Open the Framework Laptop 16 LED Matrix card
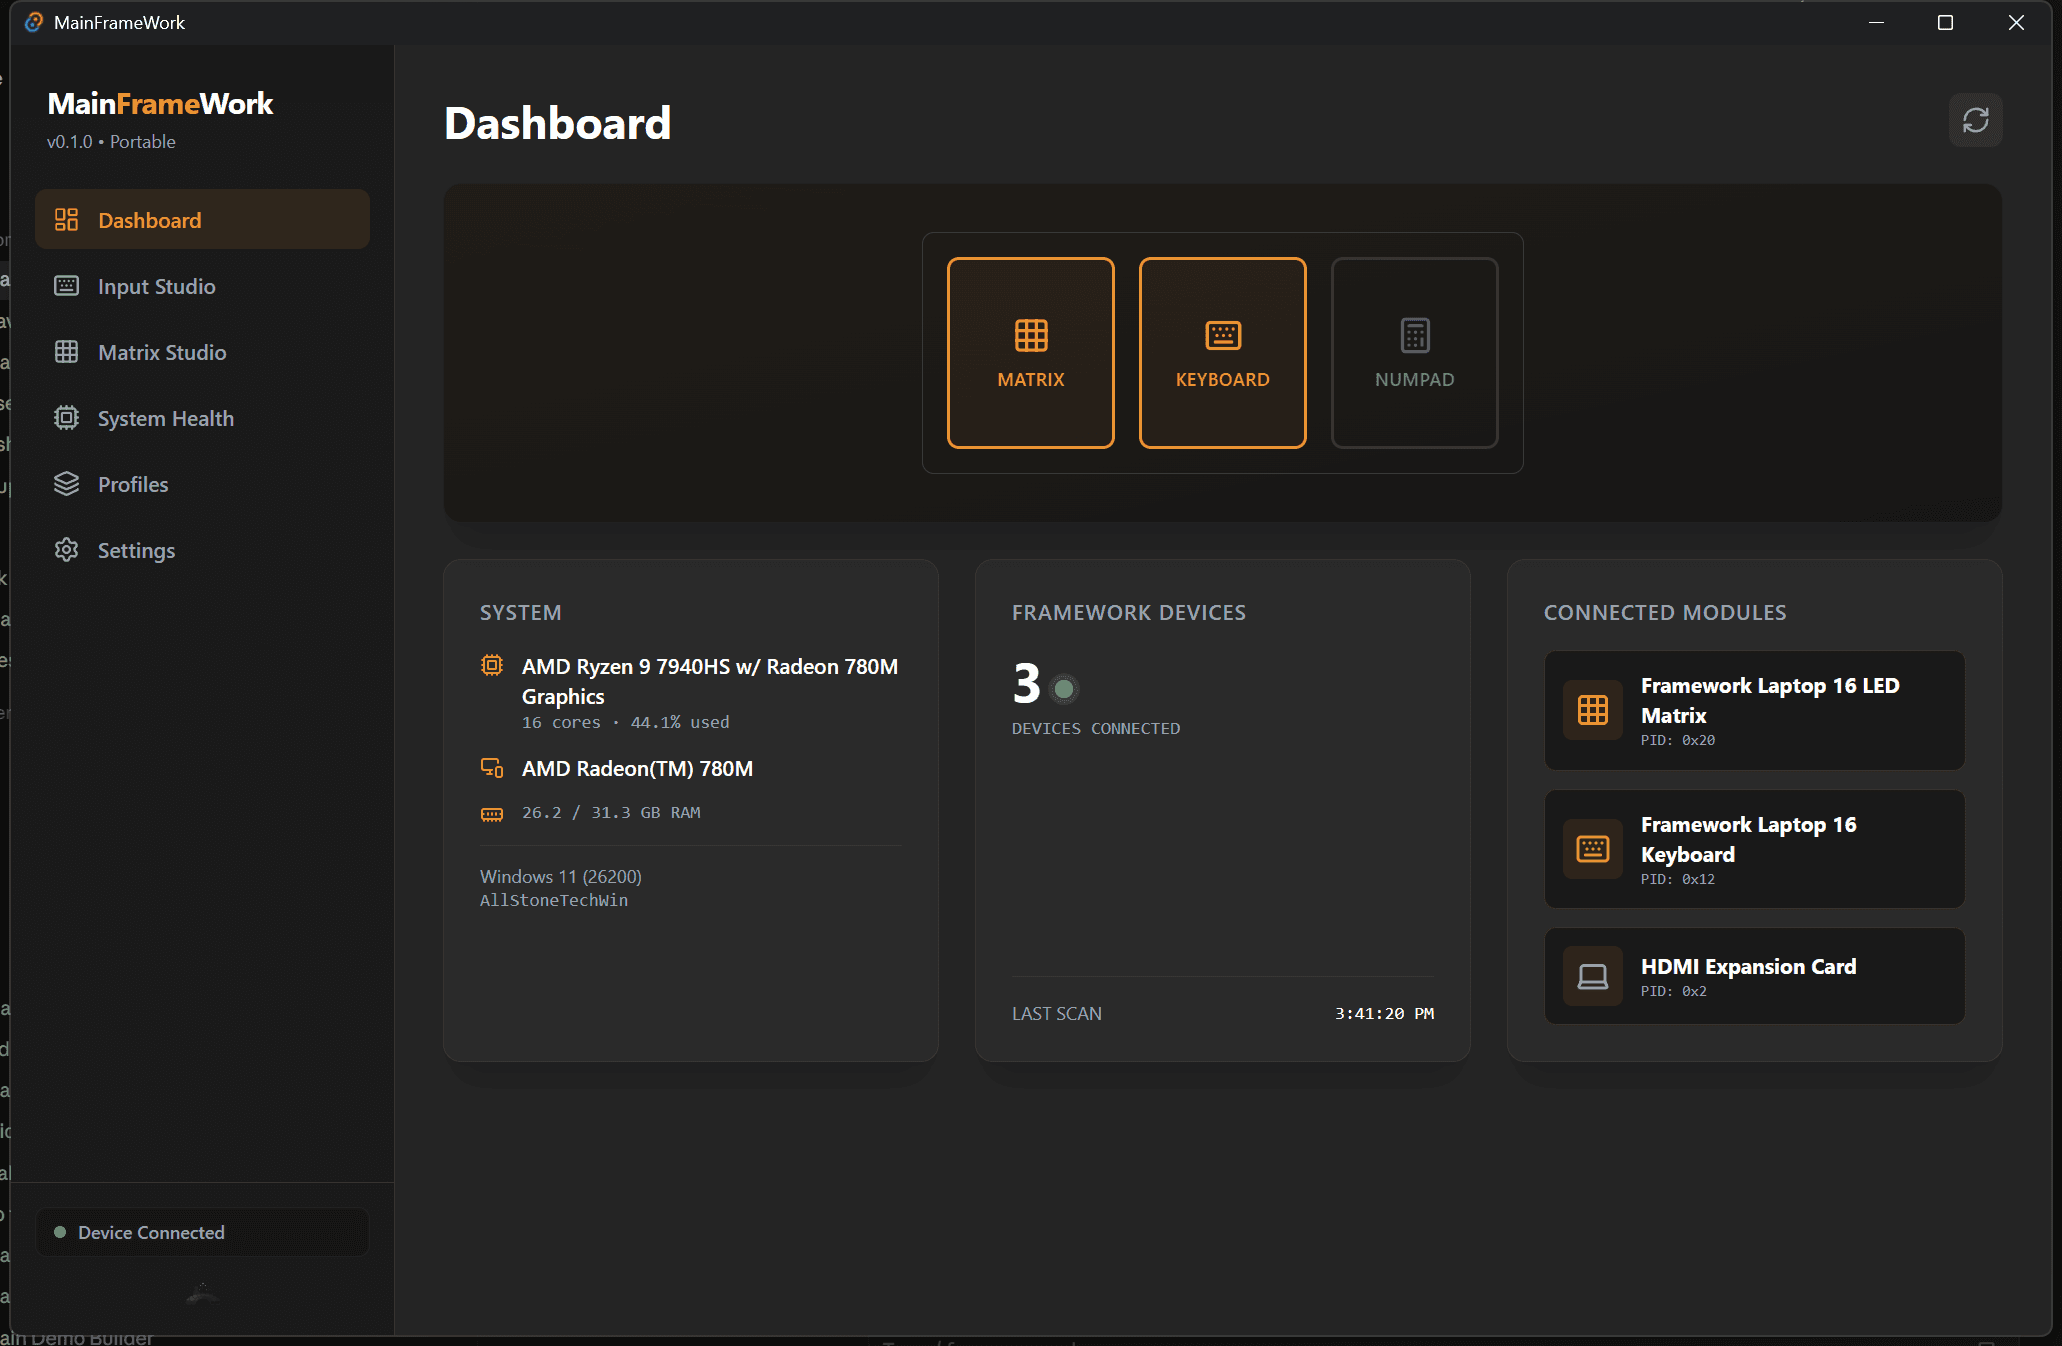Image resolution: width=2062 pixels, height=1346 pixels. (x=1754, y=711)
